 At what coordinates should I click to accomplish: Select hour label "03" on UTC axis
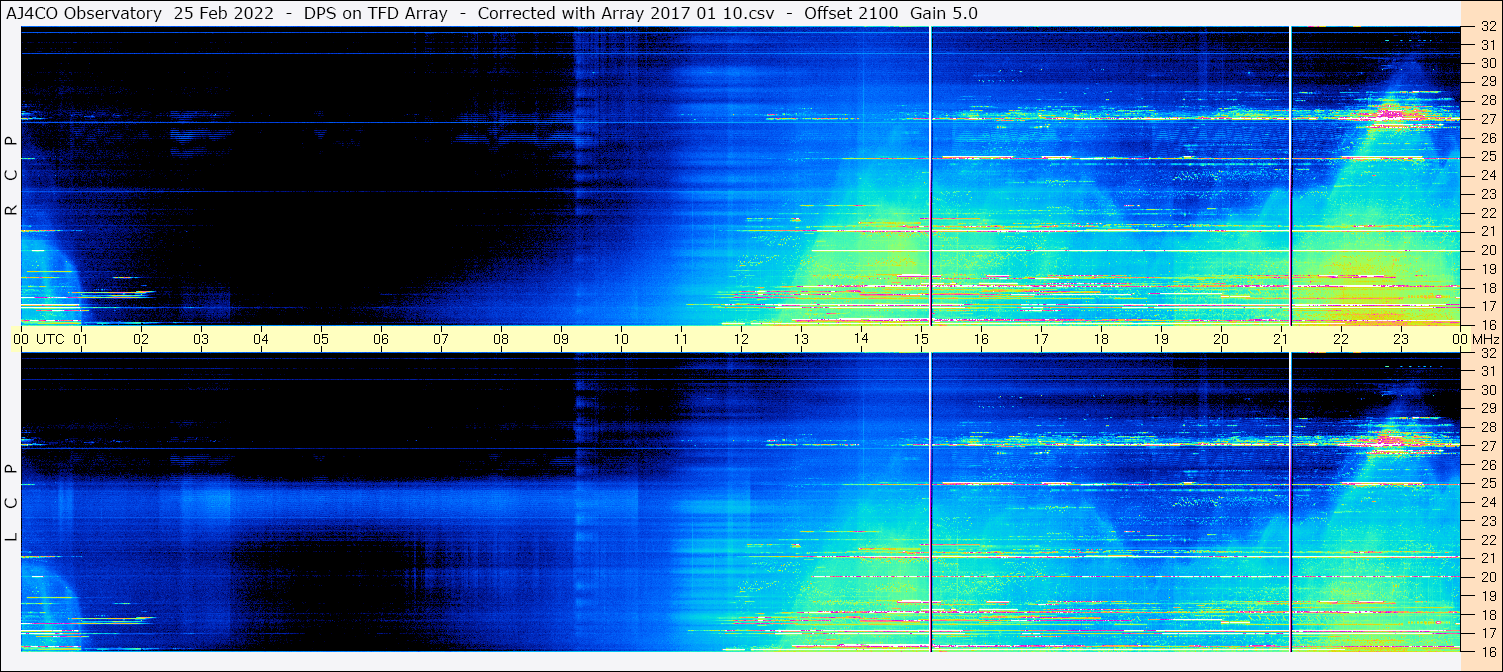[x=201, y=339]
